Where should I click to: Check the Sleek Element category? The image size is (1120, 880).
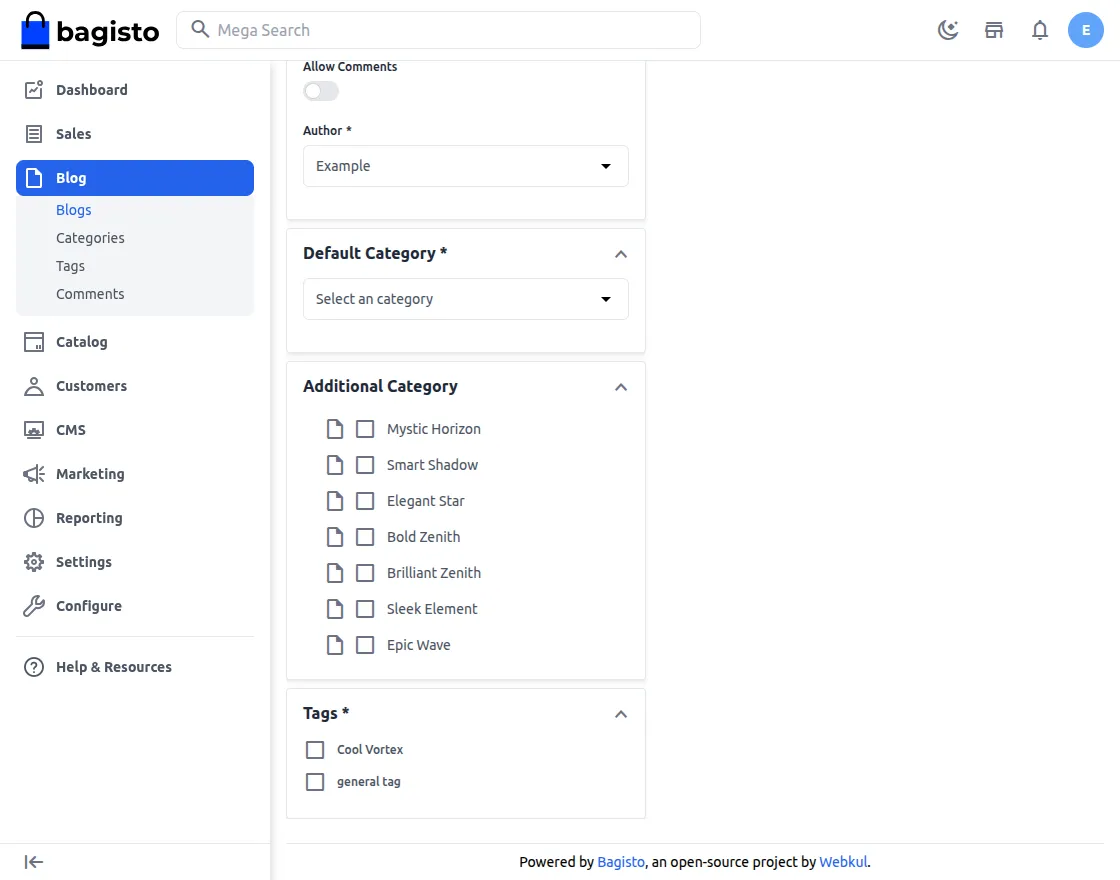tap(365, 609)
